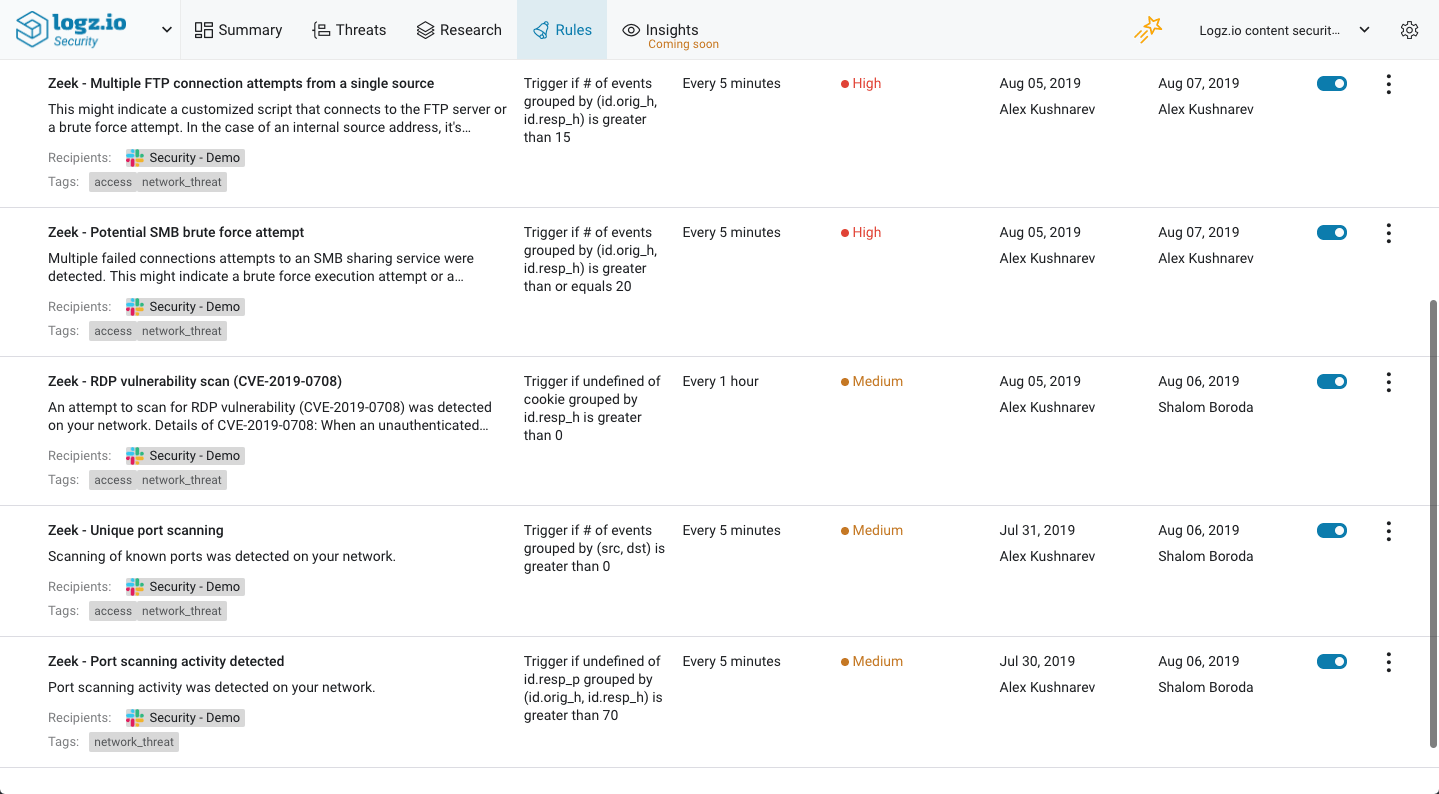Viewport: 1439px width, 794px height.
Task: Click the access tag in RDP vulnerability rule
Action: coord(113,480)
